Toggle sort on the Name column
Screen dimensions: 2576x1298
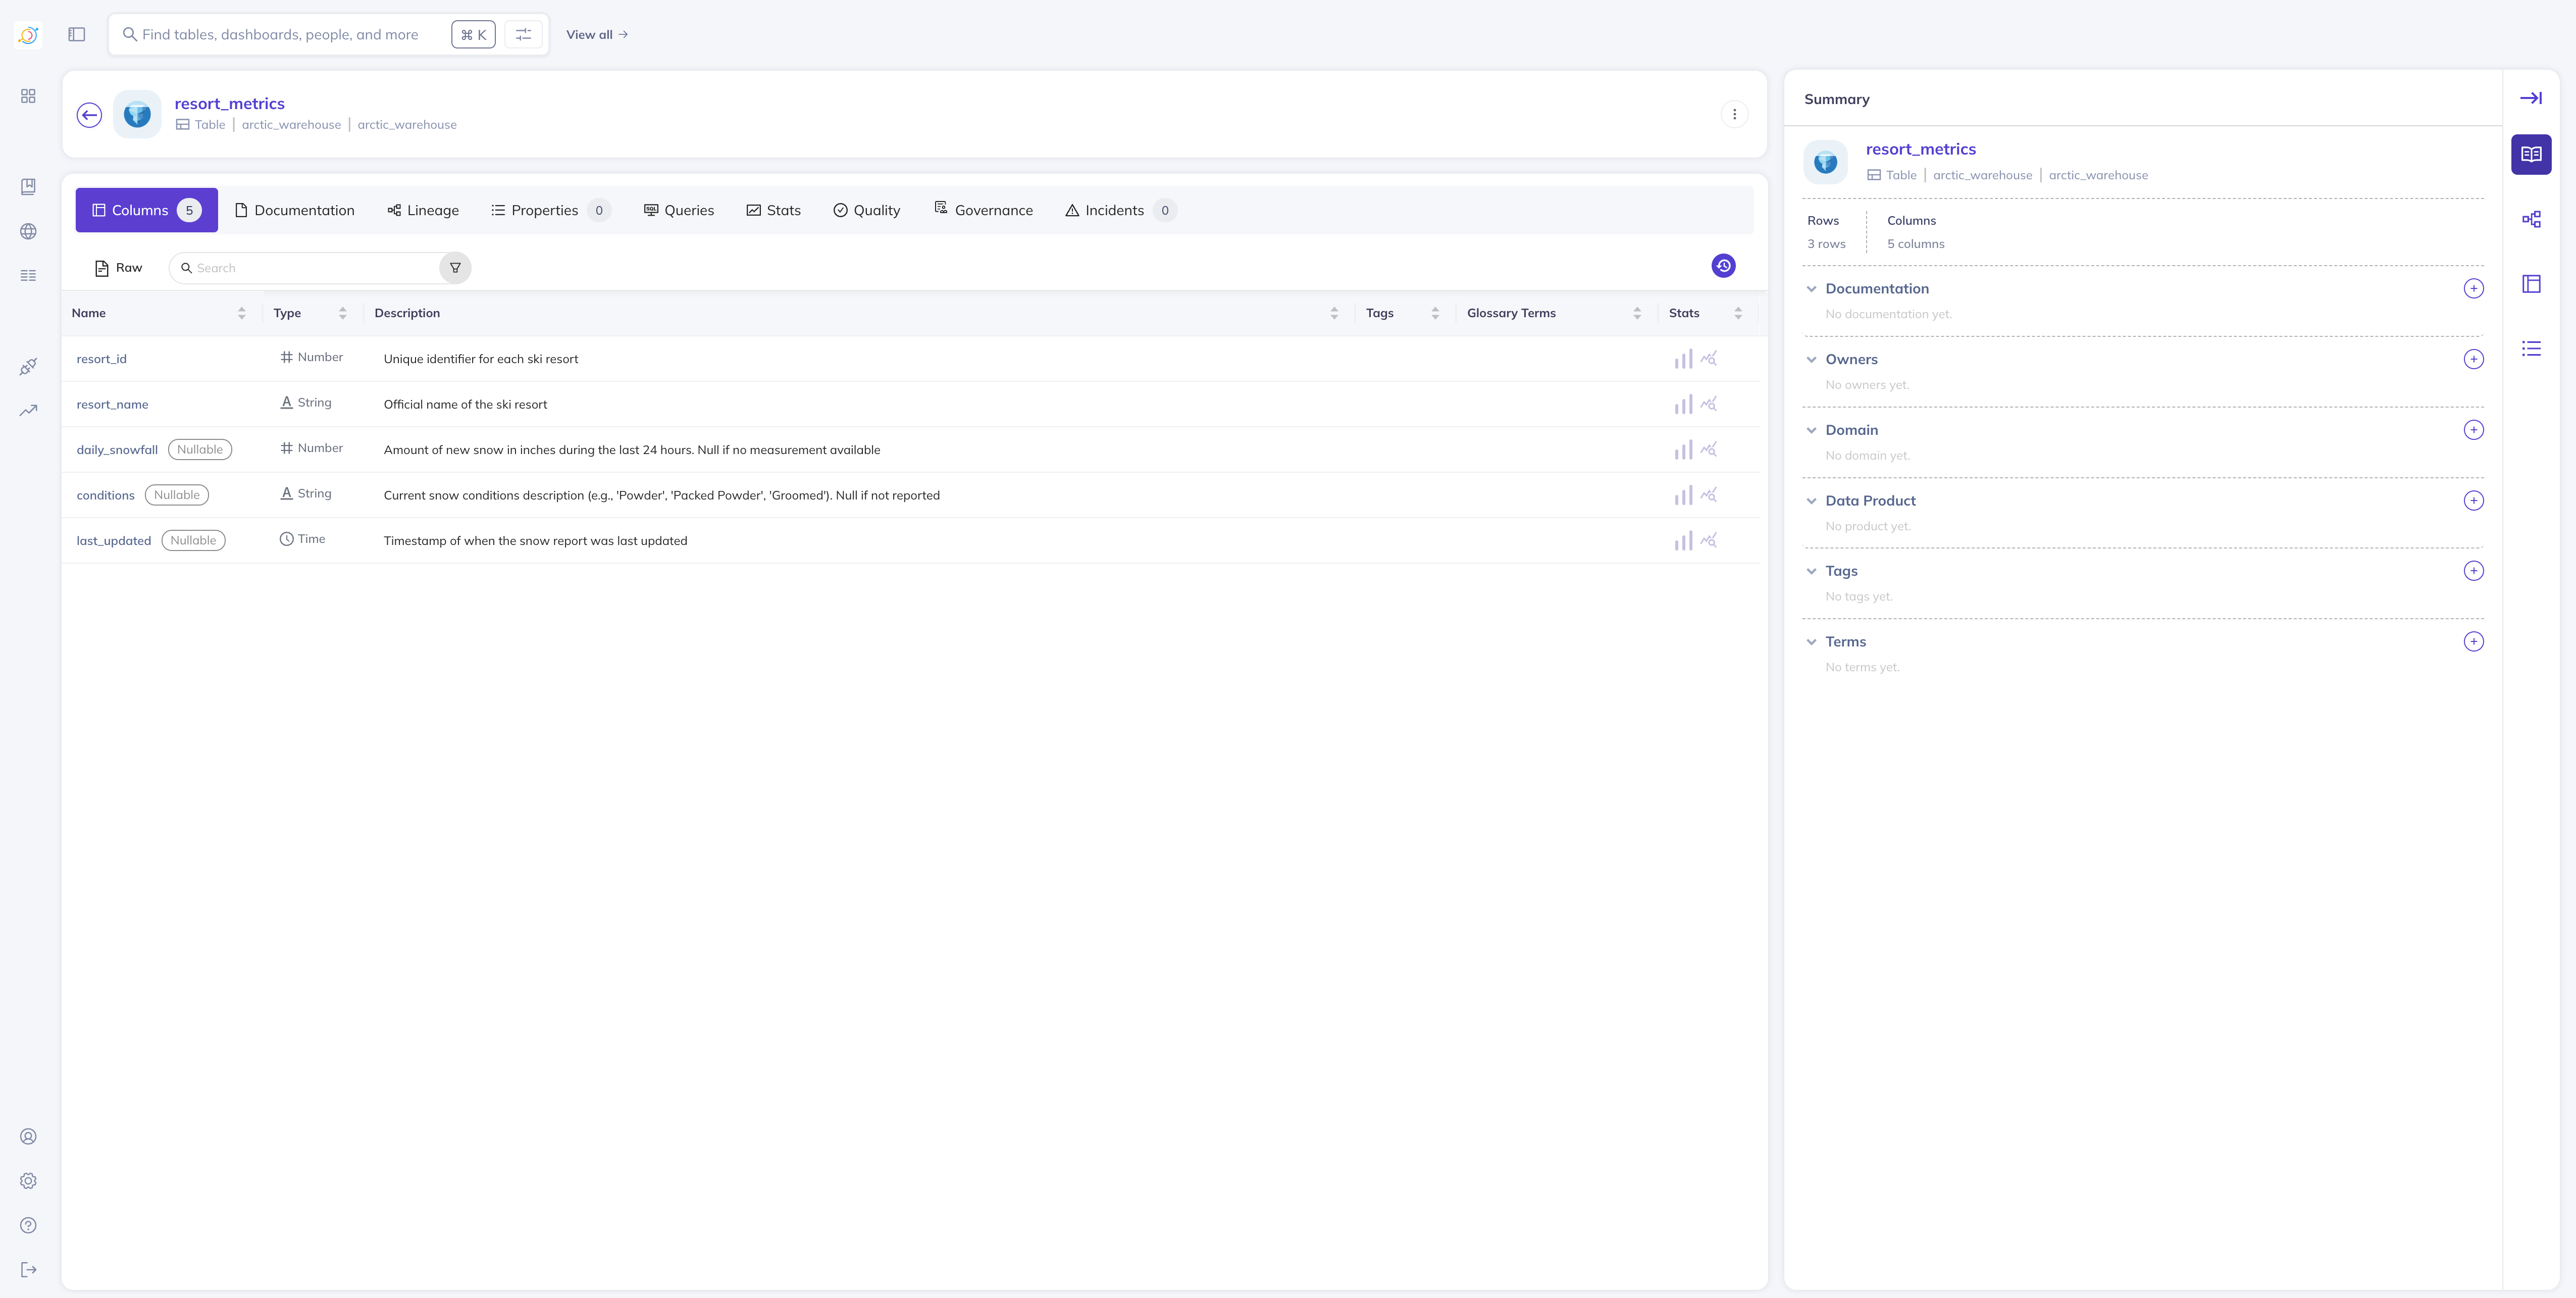pyautogui.click(x=241, y=313)
